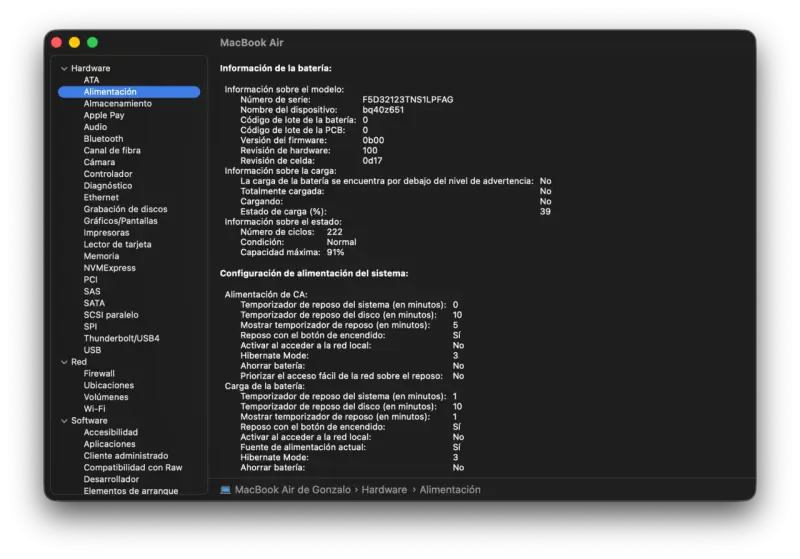Click the Información de la batería heading
Viewport: 800px width, 559px height.
(x=276, y=68)
